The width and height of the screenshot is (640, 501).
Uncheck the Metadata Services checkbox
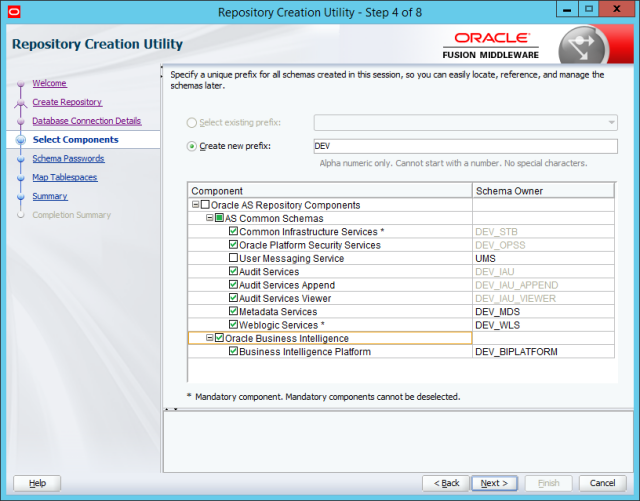[233, 311]
